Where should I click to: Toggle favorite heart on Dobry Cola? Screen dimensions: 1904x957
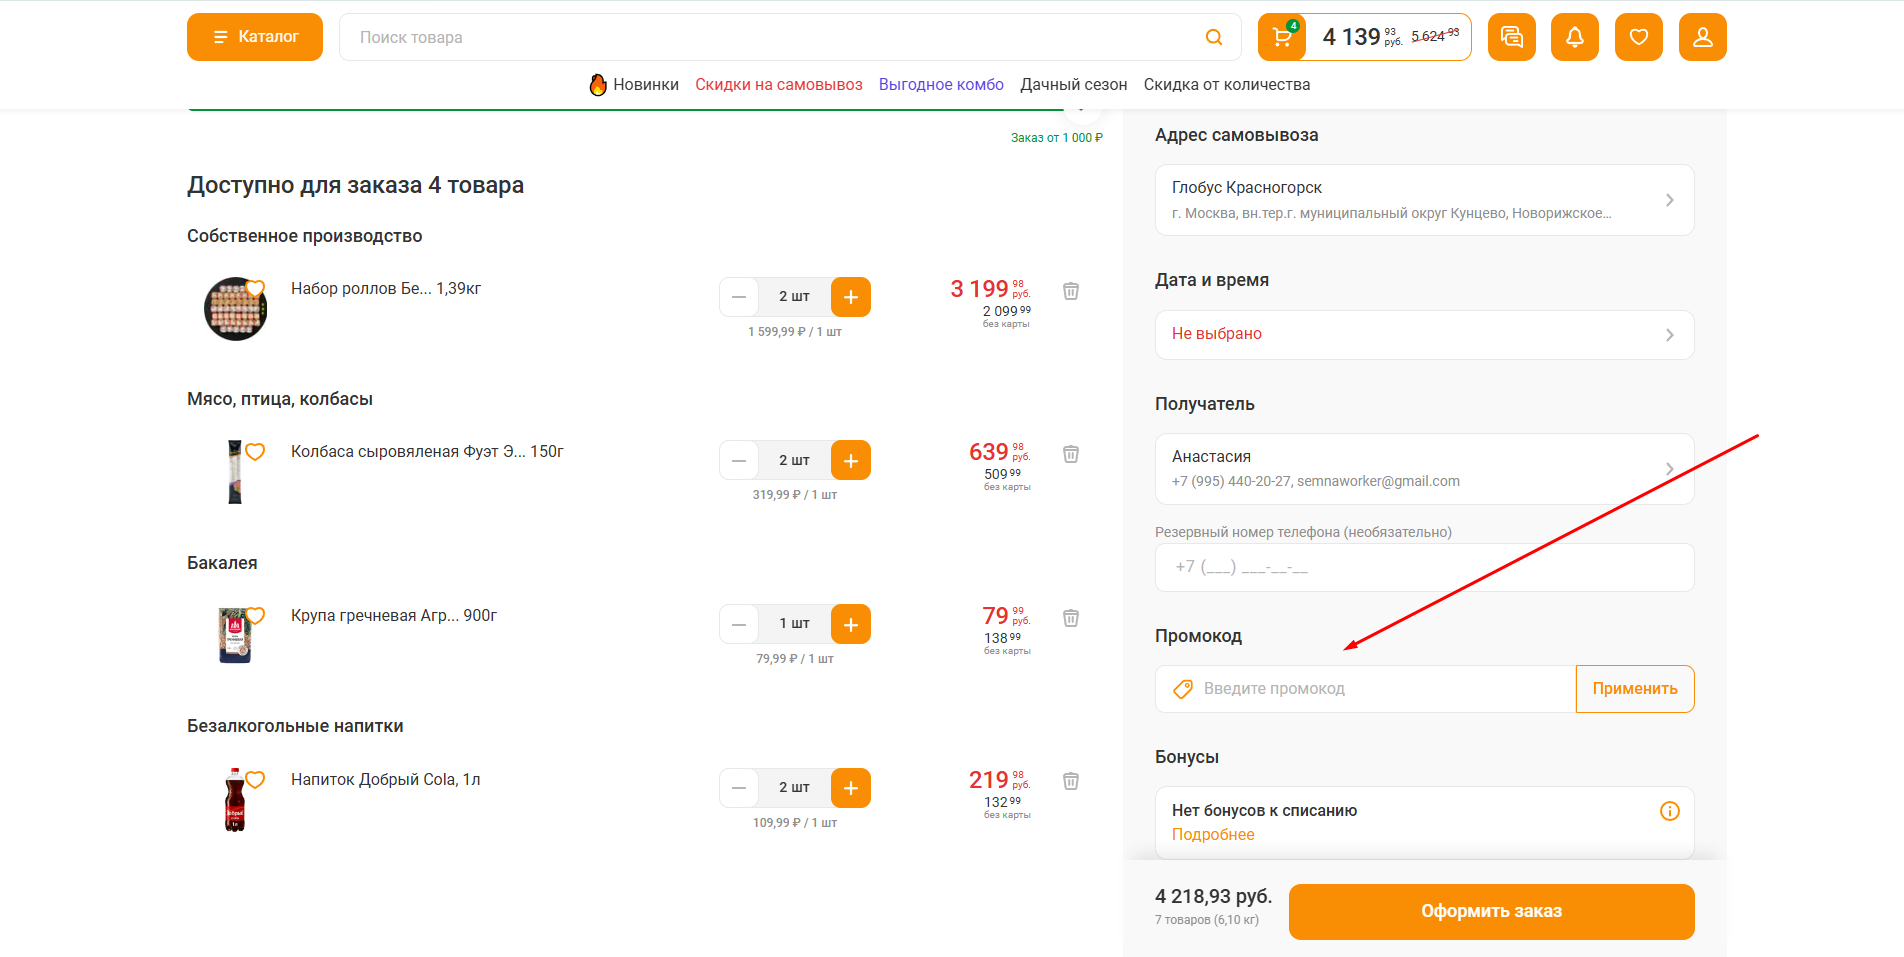click(255, 780)
